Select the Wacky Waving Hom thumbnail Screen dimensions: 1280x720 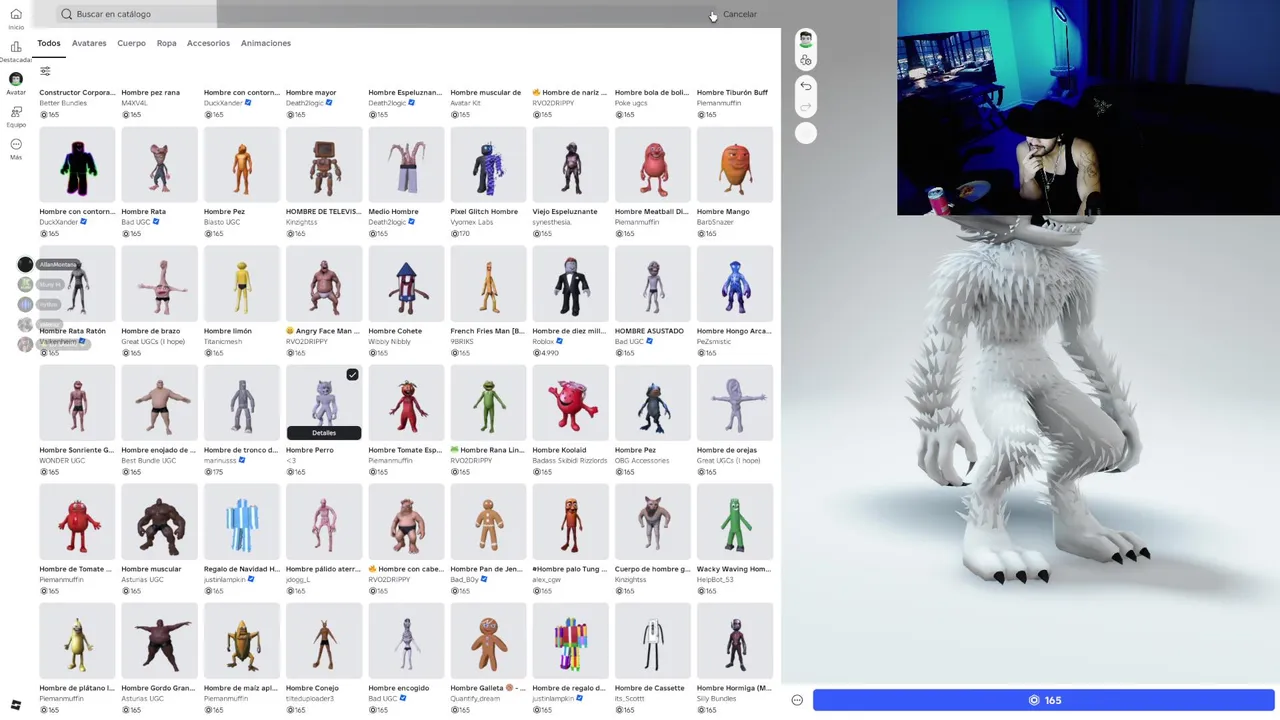(735, 521)
